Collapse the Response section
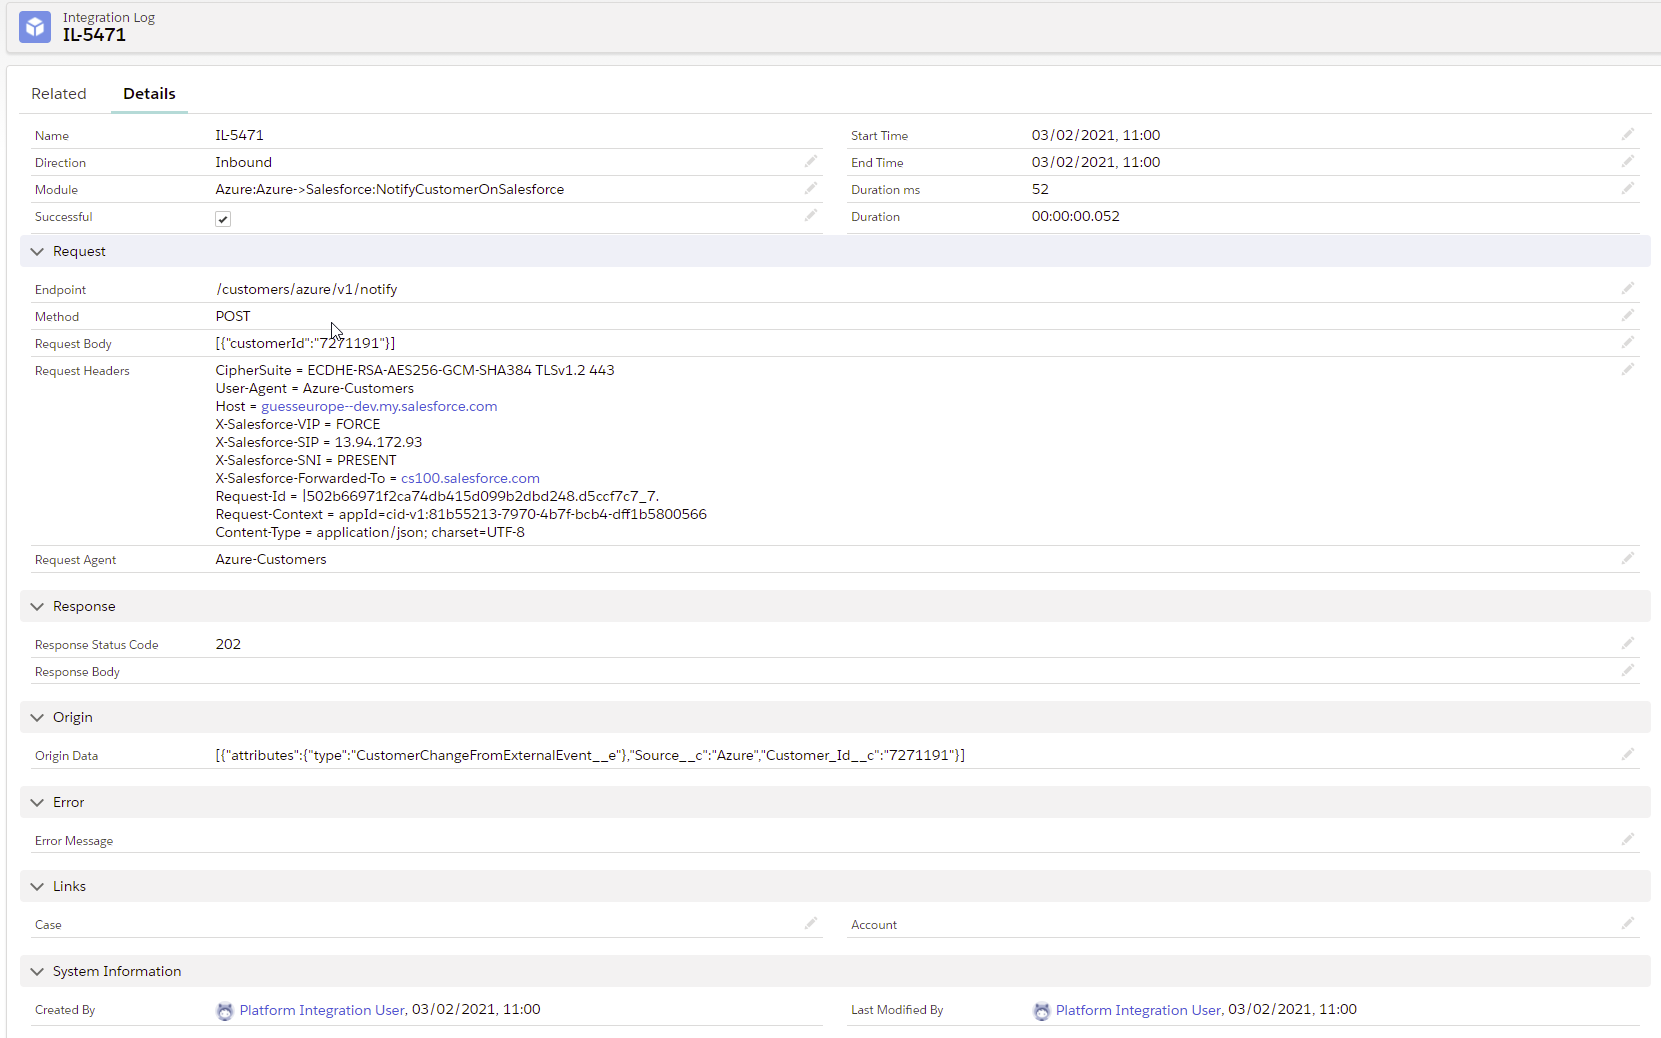1661x1038 pixels. coord(37,606)
